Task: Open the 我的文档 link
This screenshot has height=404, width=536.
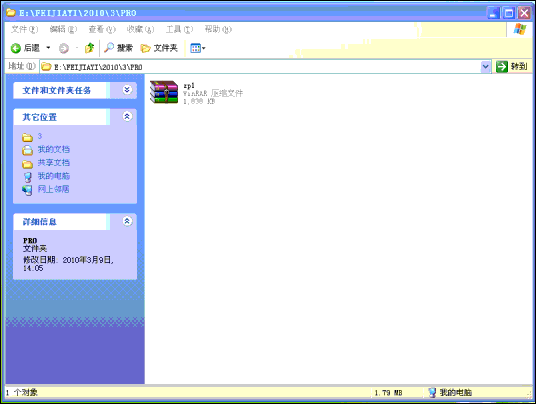Action: click(54, 149)
